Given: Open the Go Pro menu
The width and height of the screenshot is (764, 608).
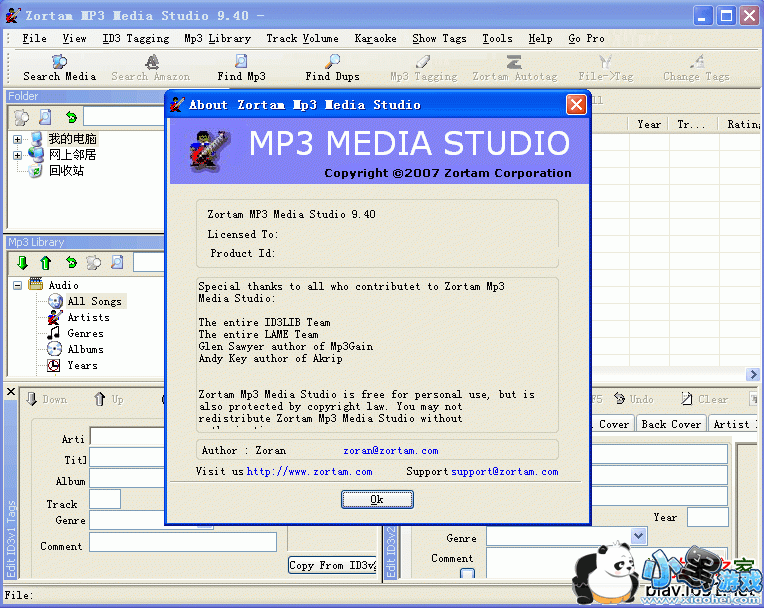Looking at the screenshot, I should tap(586, 38).
